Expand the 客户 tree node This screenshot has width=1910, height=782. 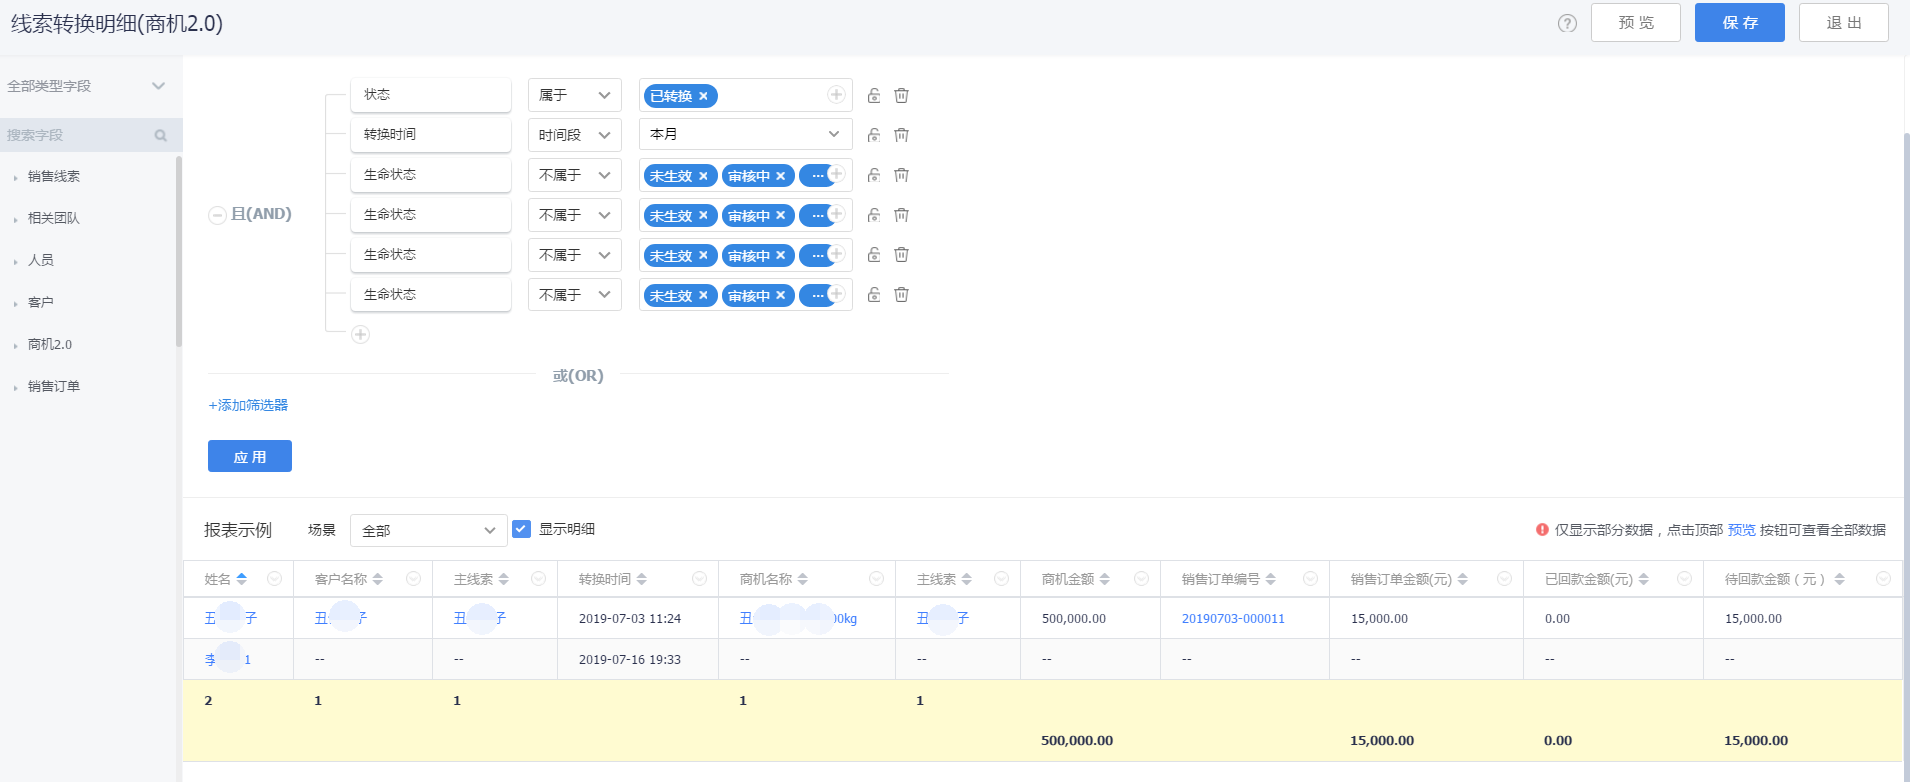(x=16, y=303)
